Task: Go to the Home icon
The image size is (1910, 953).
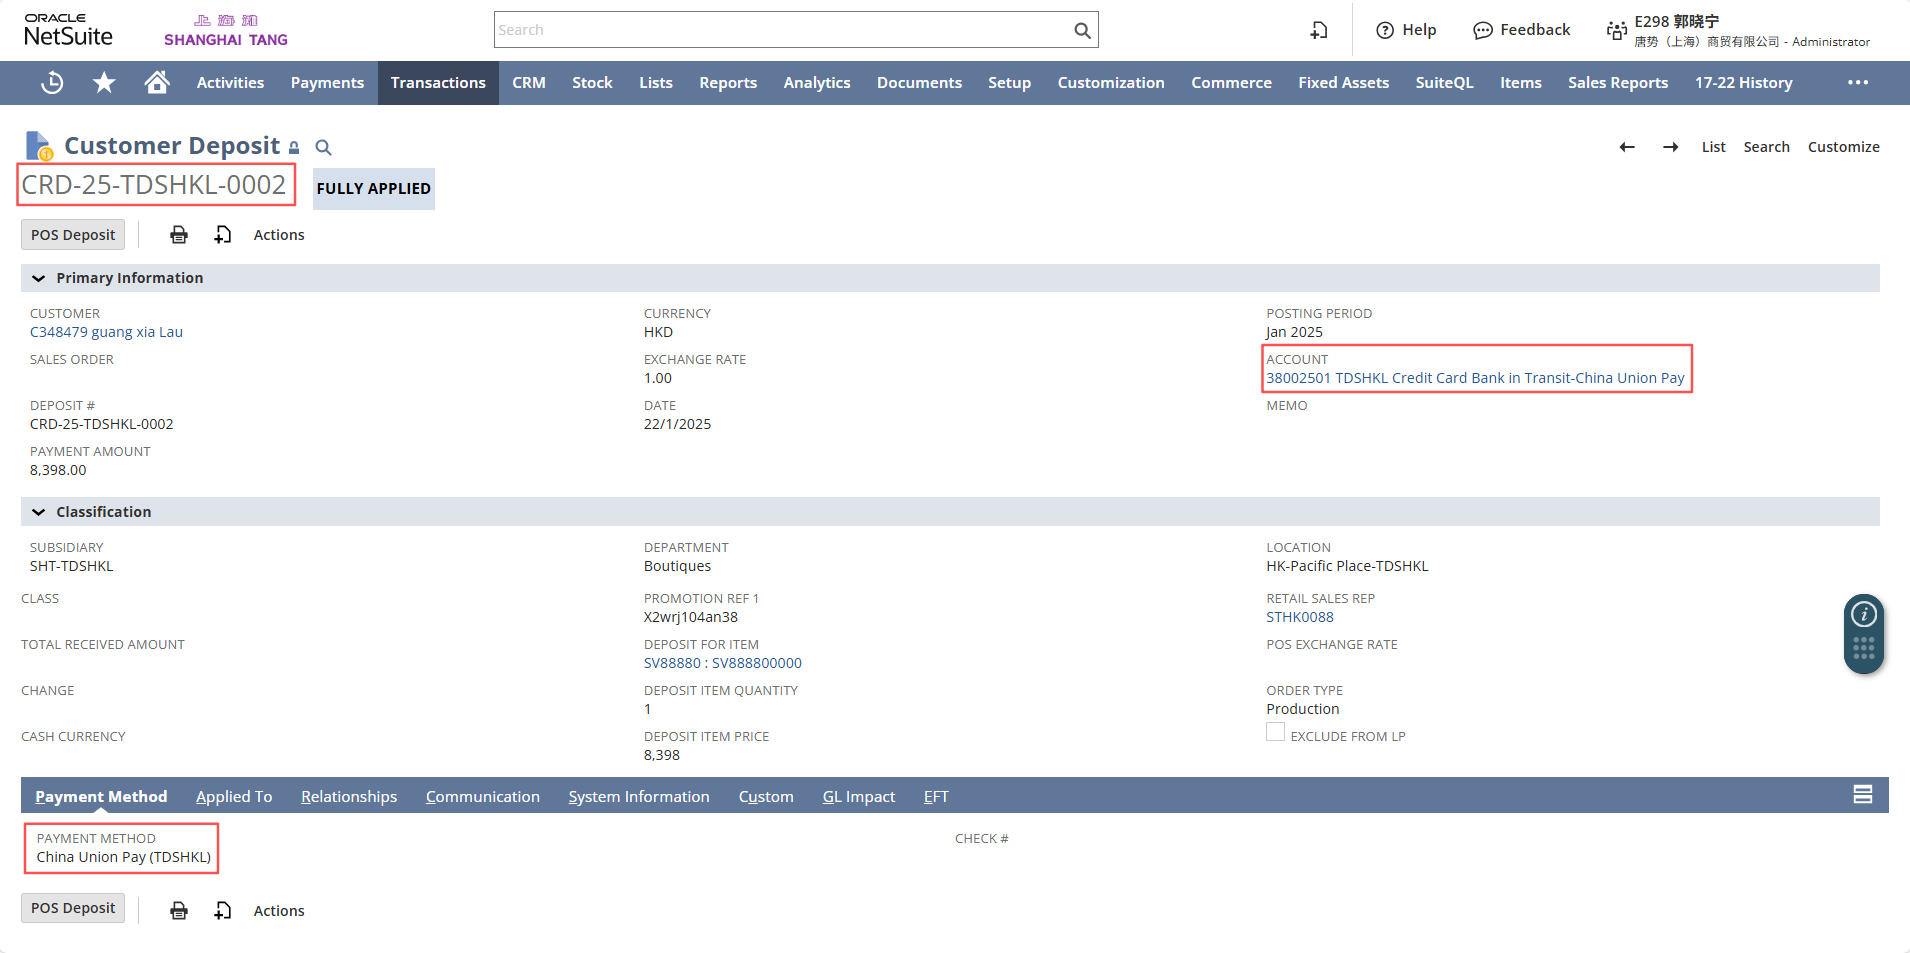Action: click(x=157, y=83)
